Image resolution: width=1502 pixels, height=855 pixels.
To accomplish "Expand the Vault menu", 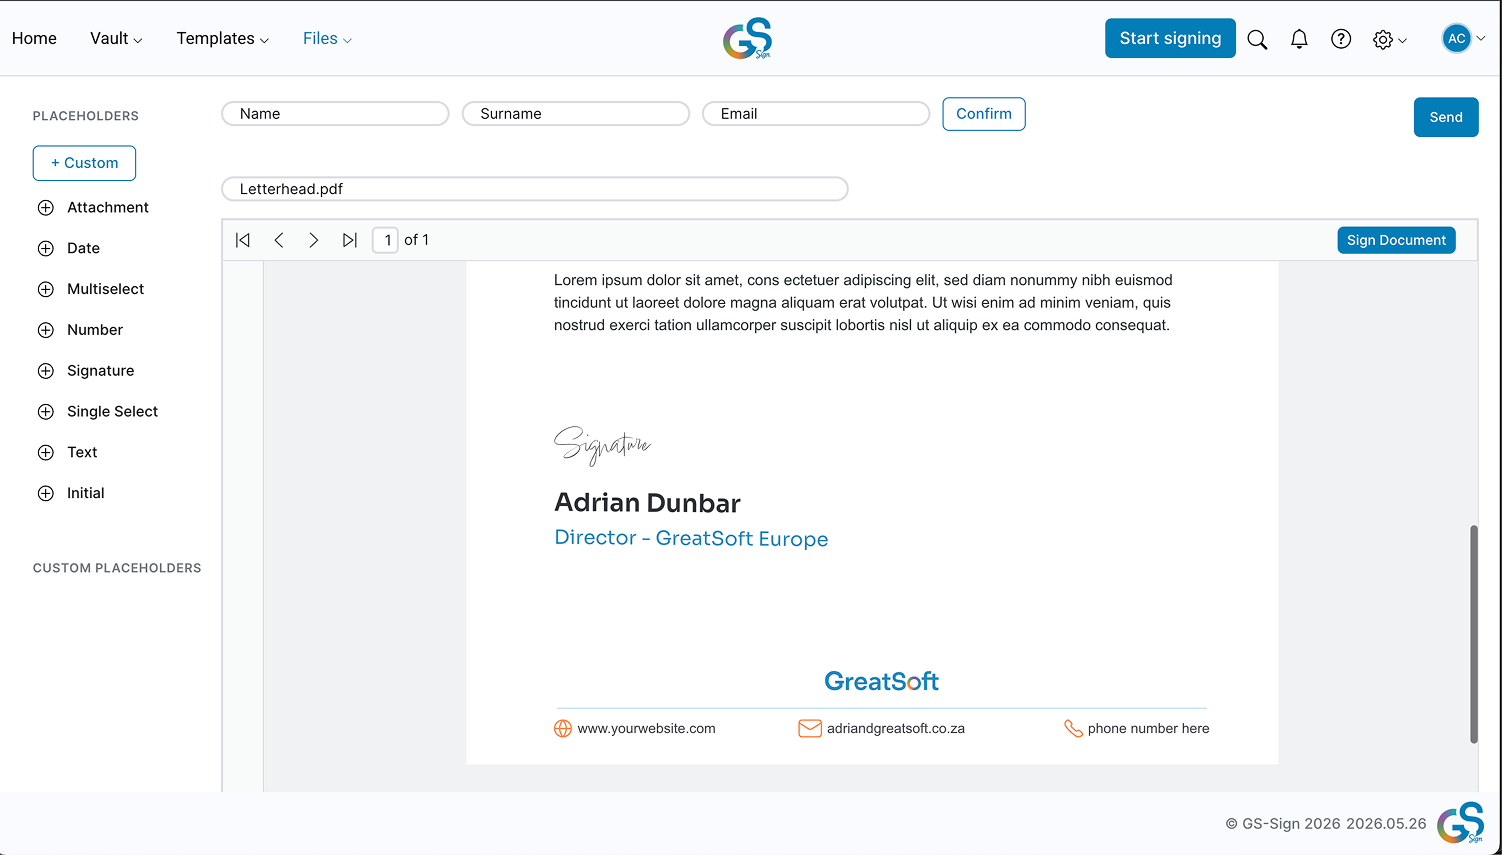I will pos(116,38).
